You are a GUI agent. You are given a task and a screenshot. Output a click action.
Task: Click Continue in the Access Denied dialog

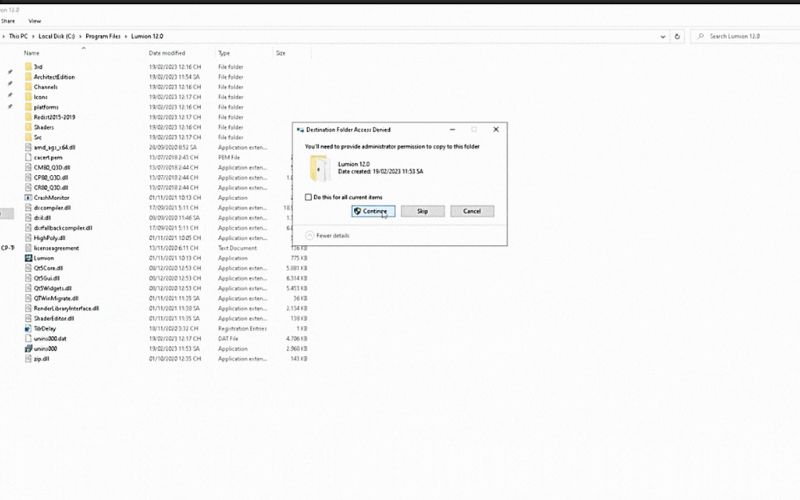point(373,211)
